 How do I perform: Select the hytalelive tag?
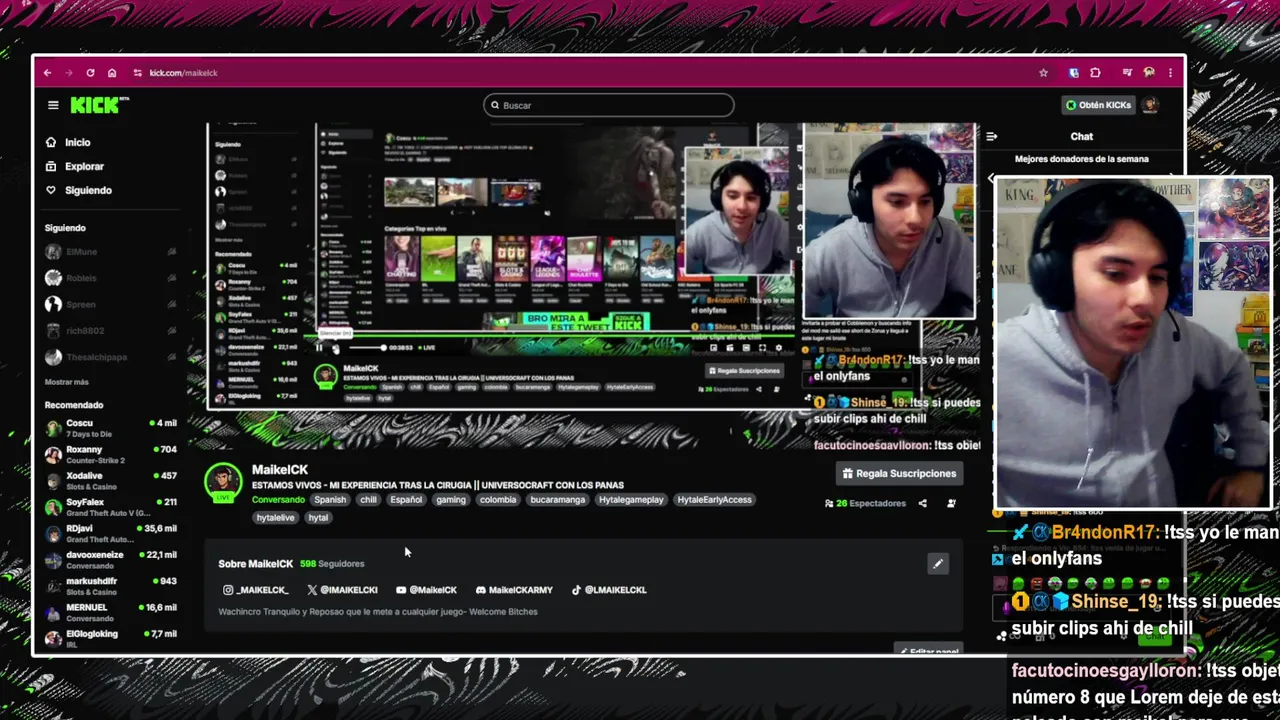pos(276,518)
